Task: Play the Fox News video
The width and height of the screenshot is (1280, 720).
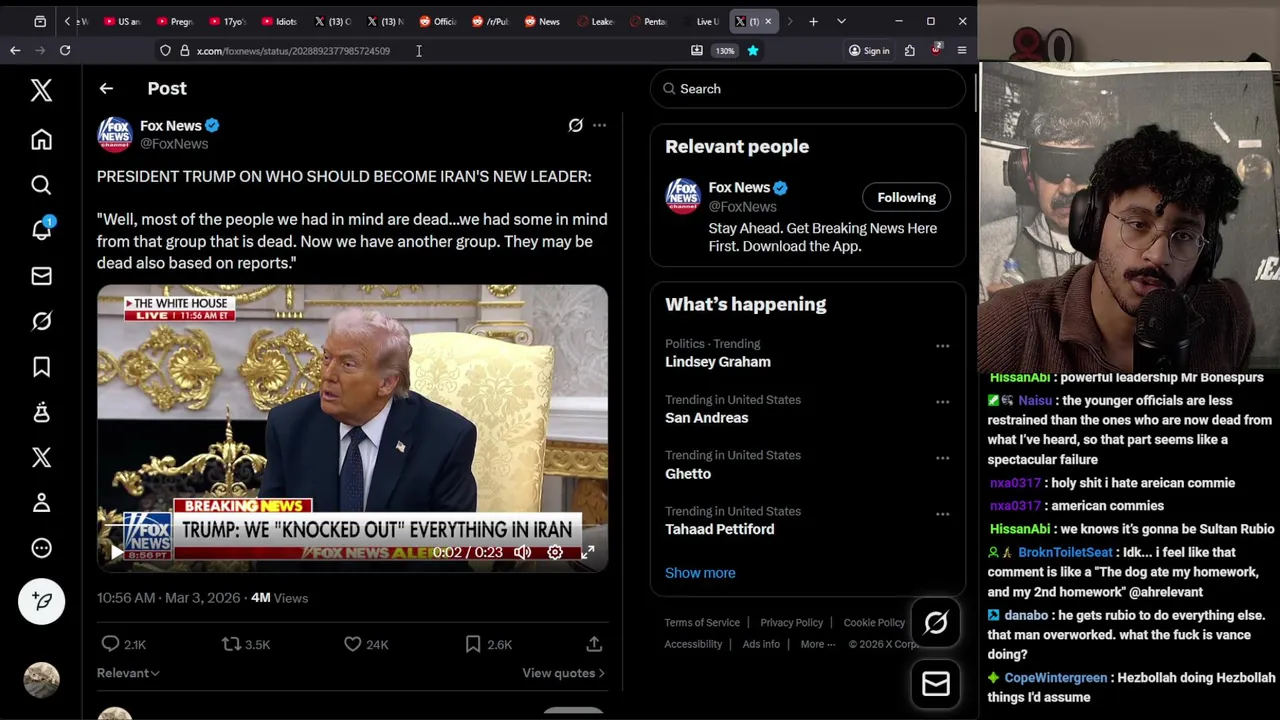Action: pyautogui.click(x=117, y=552)
